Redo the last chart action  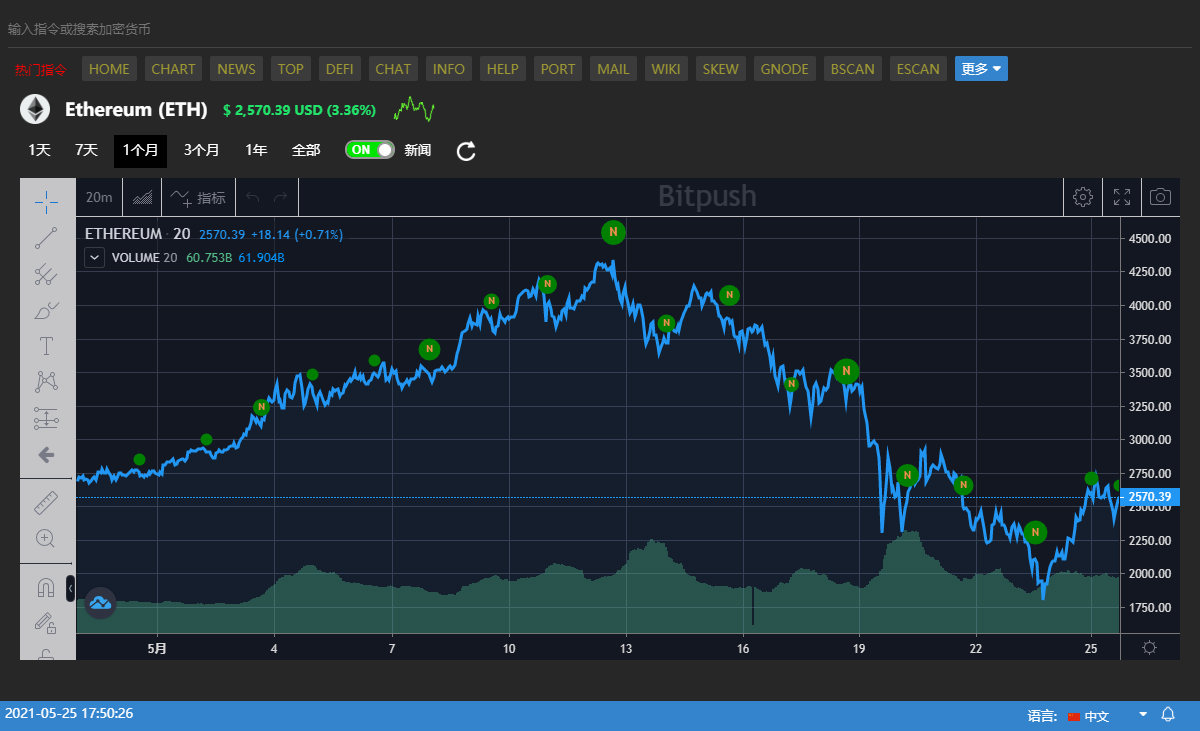pos(281,198)
